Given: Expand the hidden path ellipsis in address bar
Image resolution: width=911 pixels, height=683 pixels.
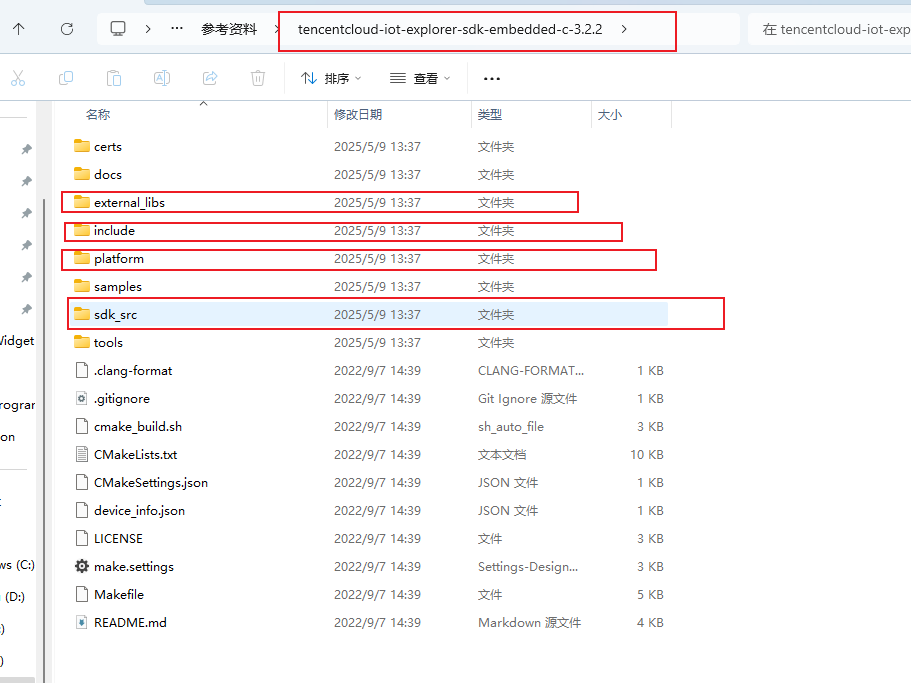Looking at the screenshot, I should (x=177, y=28).
